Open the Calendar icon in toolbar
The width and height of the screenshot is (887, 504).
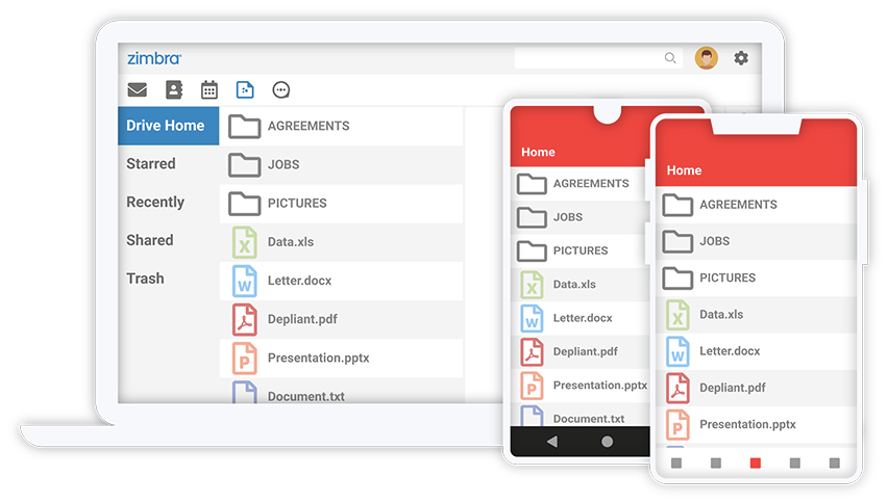pyautogui.click(x=209, y=90)
